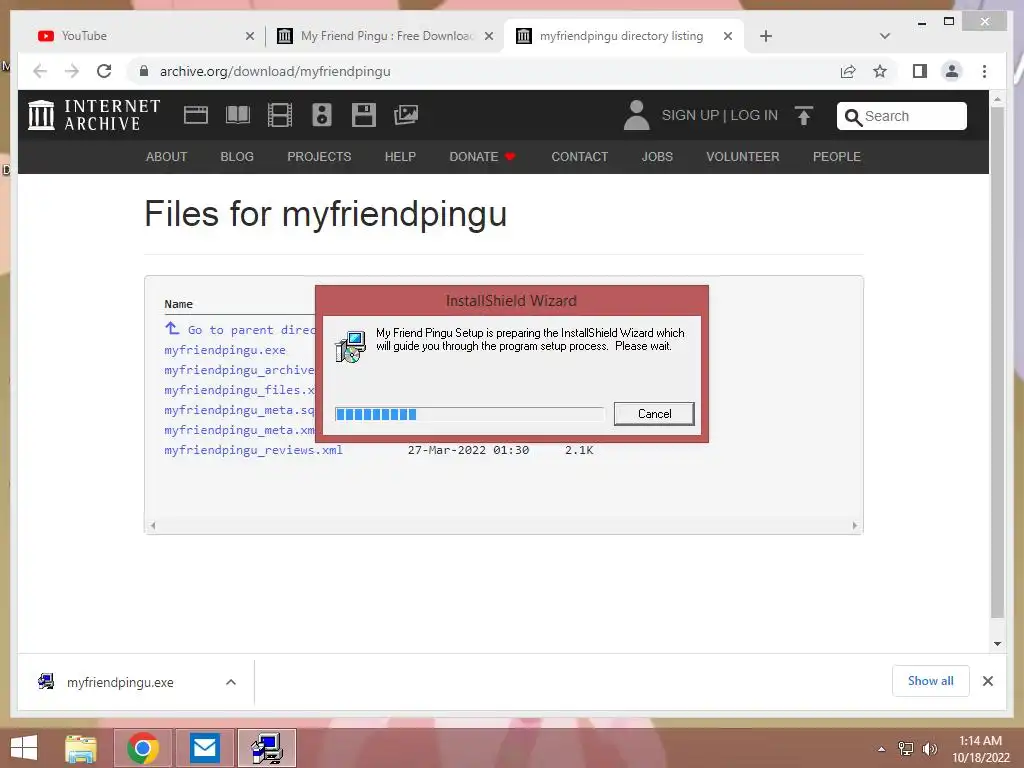Screen dimensions: 1024x768
Task: Open the PEOPLE menu item
Action: [837, 157]
